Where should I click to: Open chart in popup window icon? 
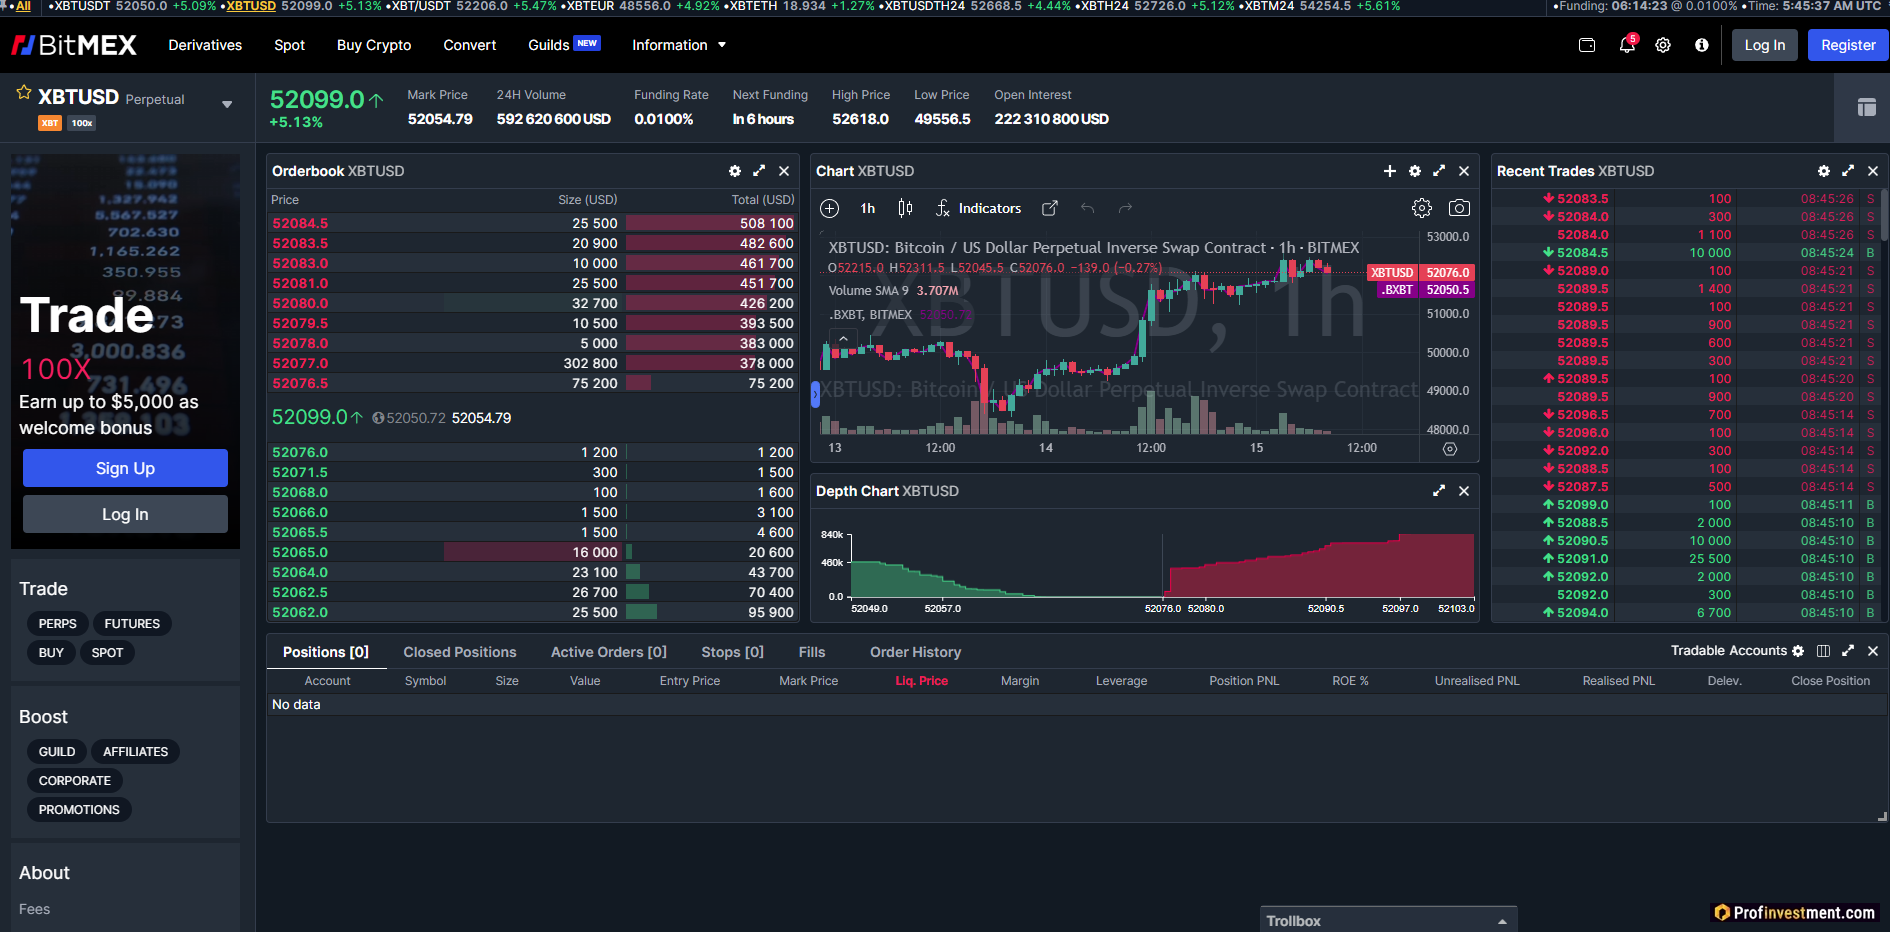point(1050,208)
